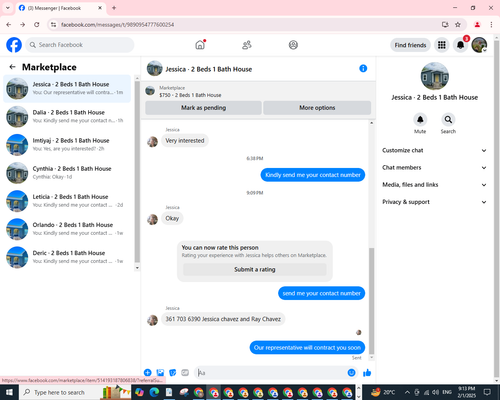Image resolution: width=500 pixels, height=400 pixels.
Task: Click message with 361 703 6390 contact
Action: (x=223, y=319)
